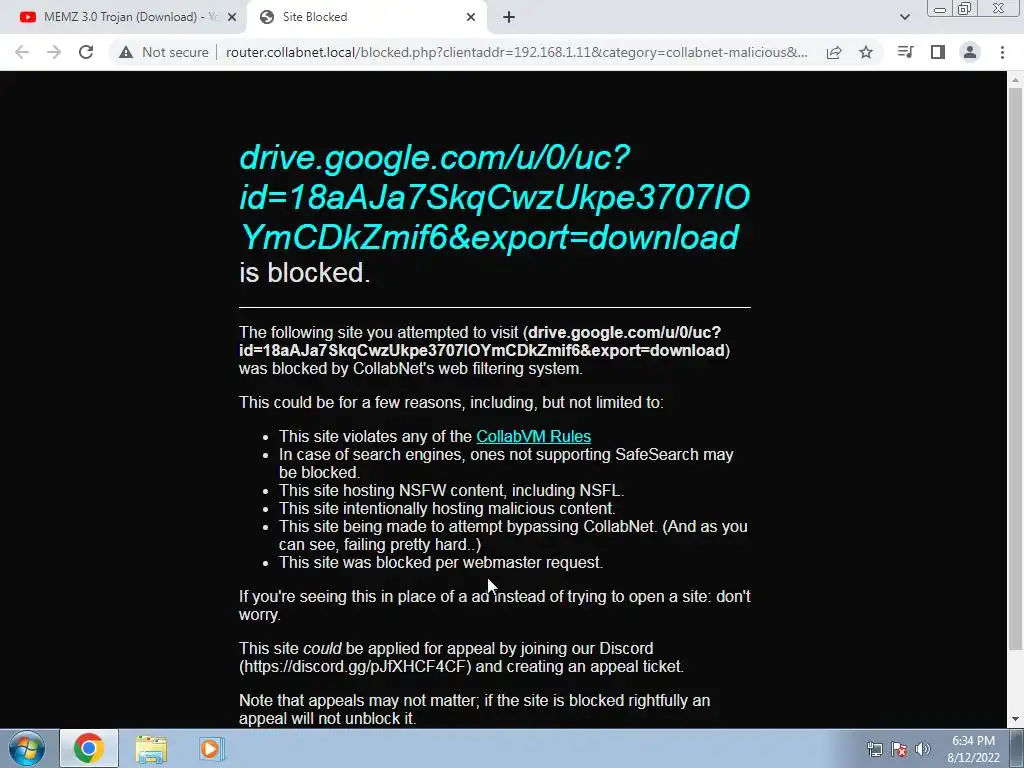This screenshot has width=1024, height=768.
Task: Click the globe favicon on Site Blocked tab
Action: coord(266,17)
